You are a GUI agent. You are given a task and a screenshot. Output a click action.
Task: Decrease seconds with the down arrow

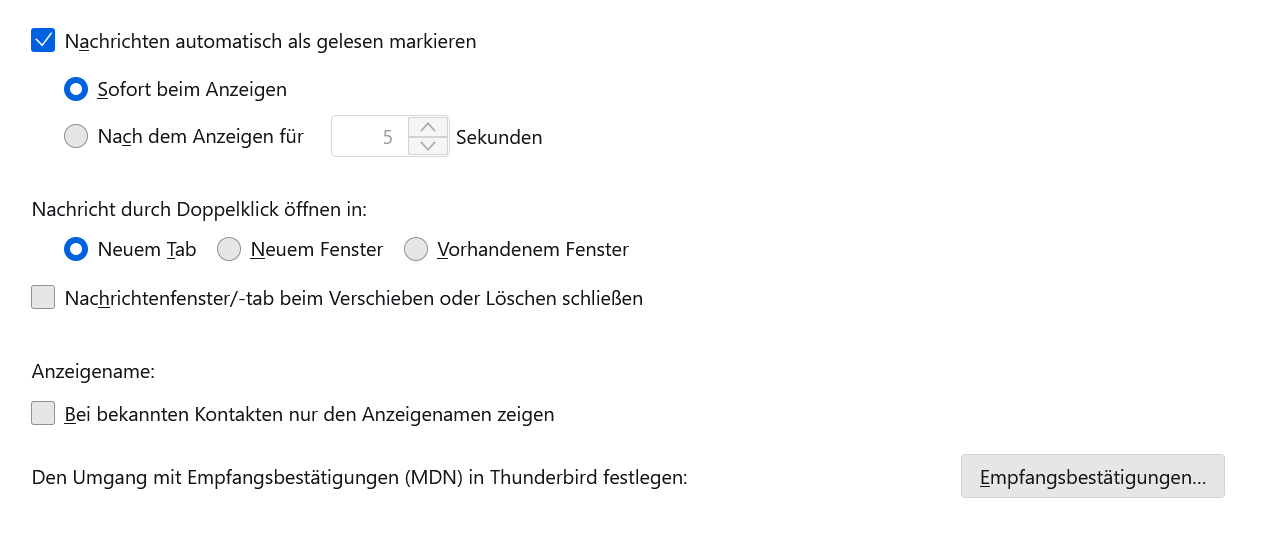[428, 146]
